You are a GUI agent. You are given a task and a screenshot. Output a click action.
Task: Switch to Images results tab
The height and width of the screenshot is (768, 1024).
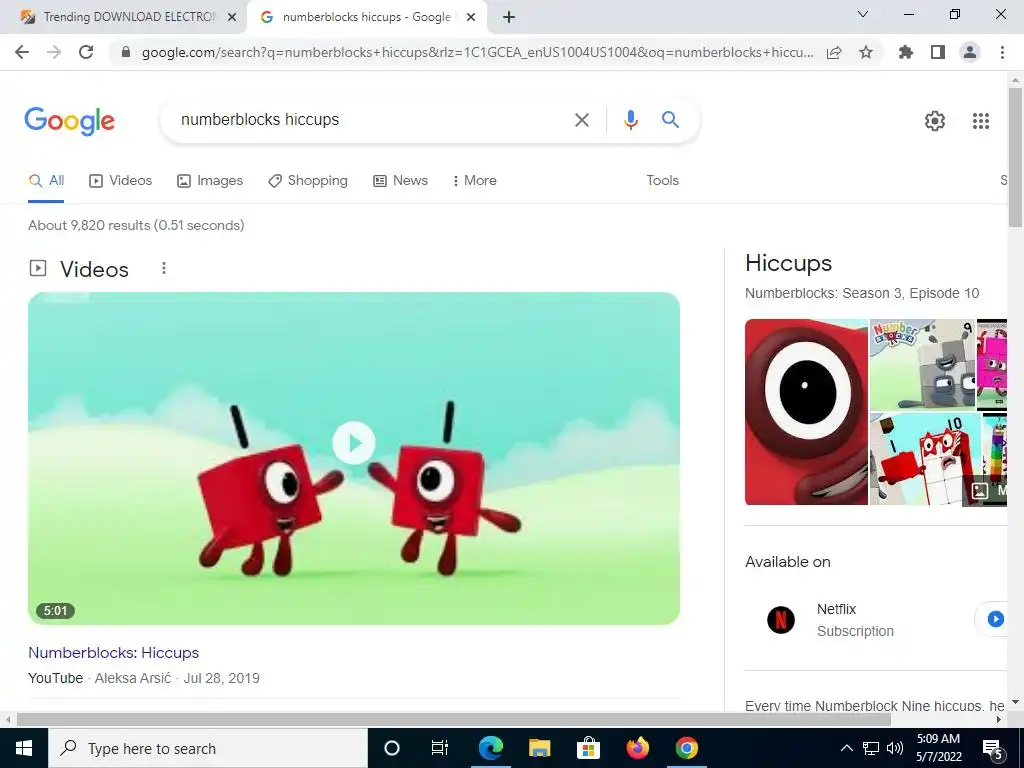[210, 180]
